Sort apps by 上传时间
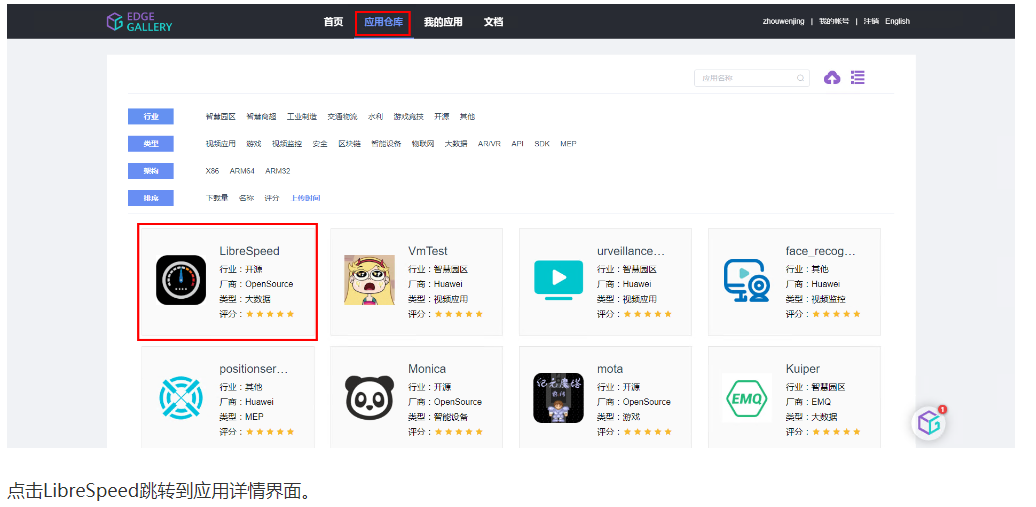 coord(305,198)
